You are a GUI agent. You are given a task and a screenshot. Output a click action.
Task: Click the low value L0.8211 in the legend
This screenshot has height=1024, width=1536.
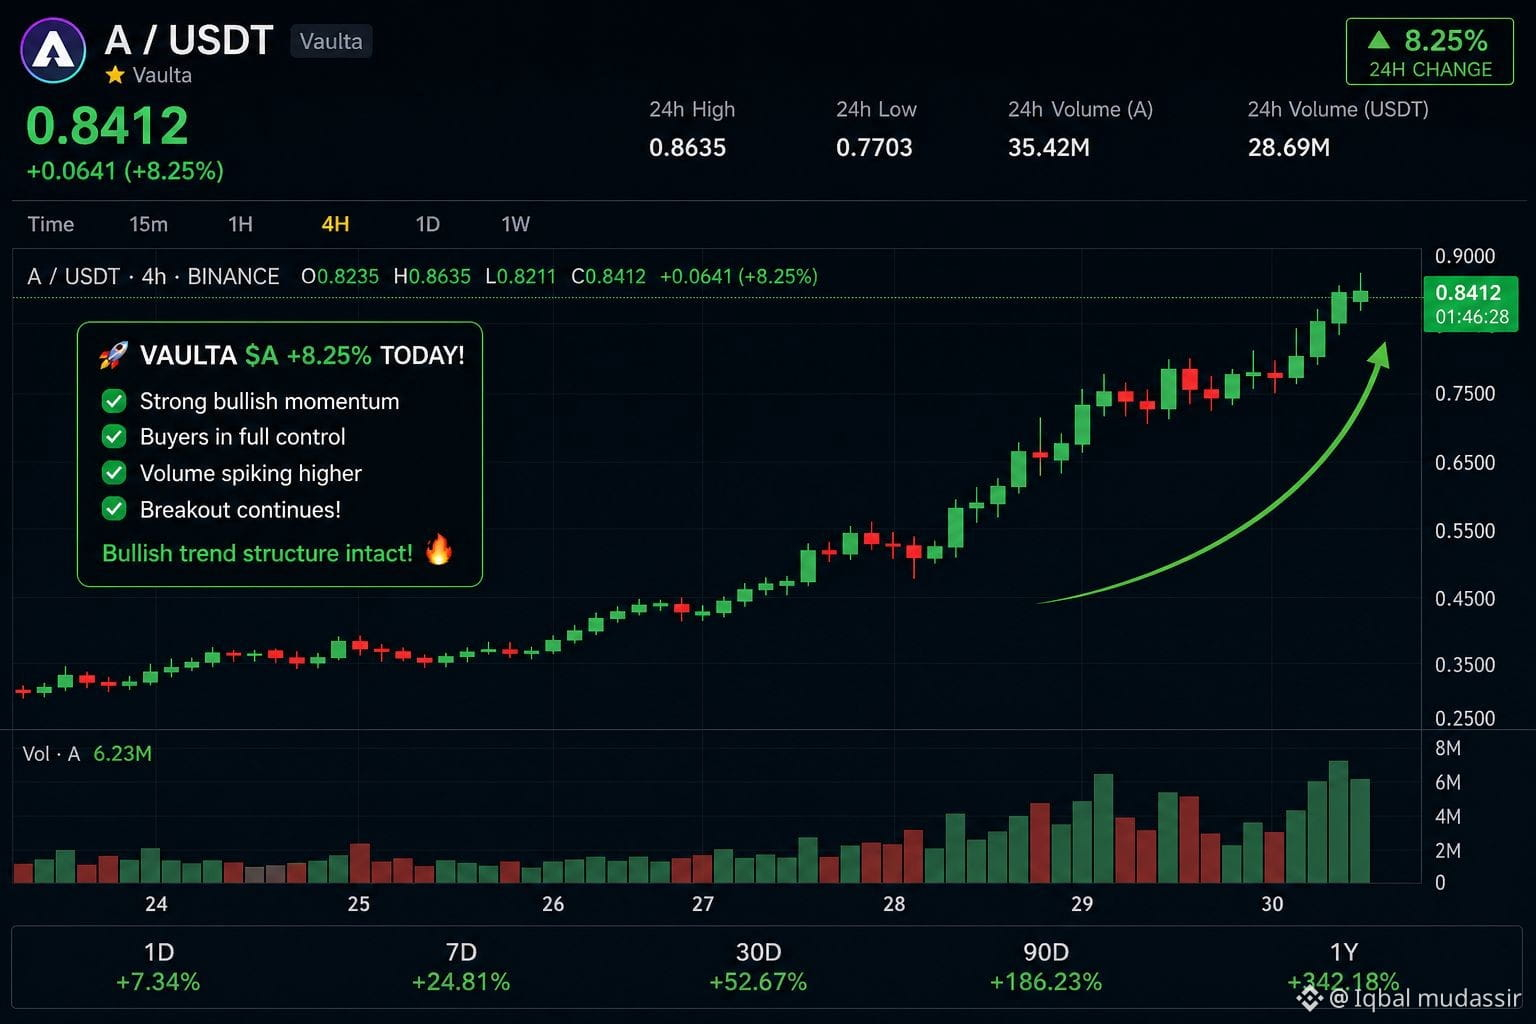point(520,276)
